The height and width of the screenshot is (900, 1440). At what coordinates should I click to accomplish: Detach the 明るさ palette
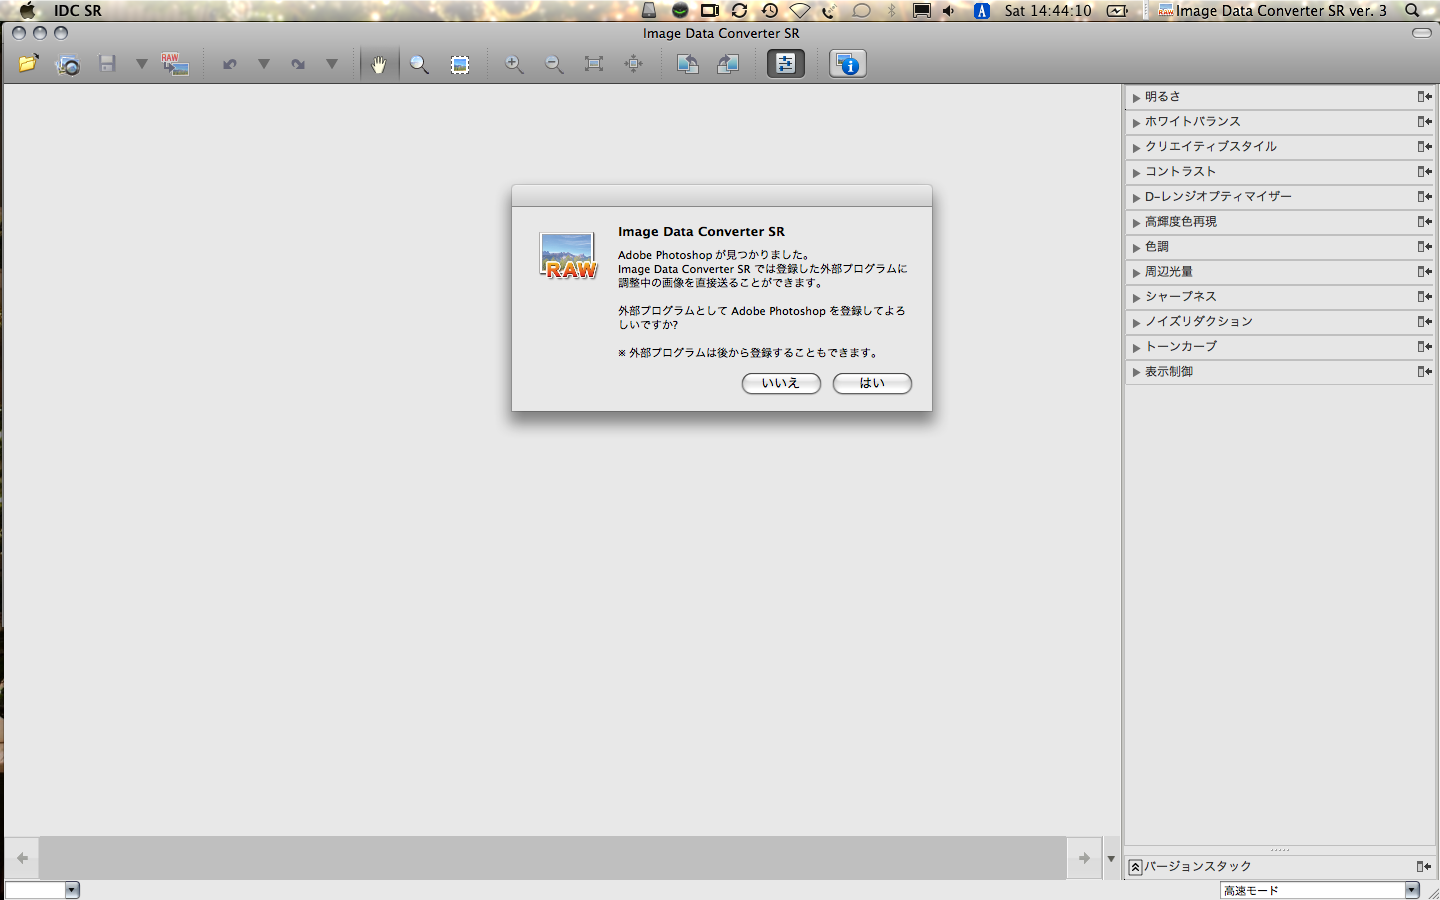click(x=1424, y=96)
